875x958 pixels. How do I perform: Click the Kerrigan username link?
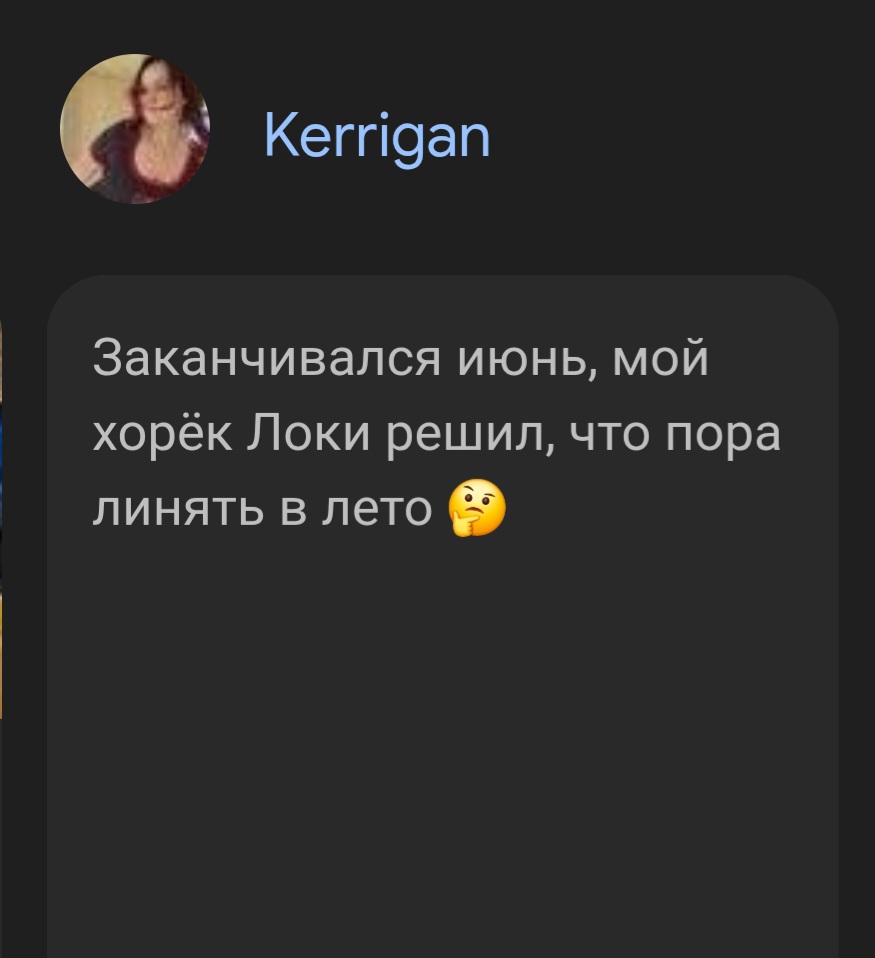click(377, 137)
